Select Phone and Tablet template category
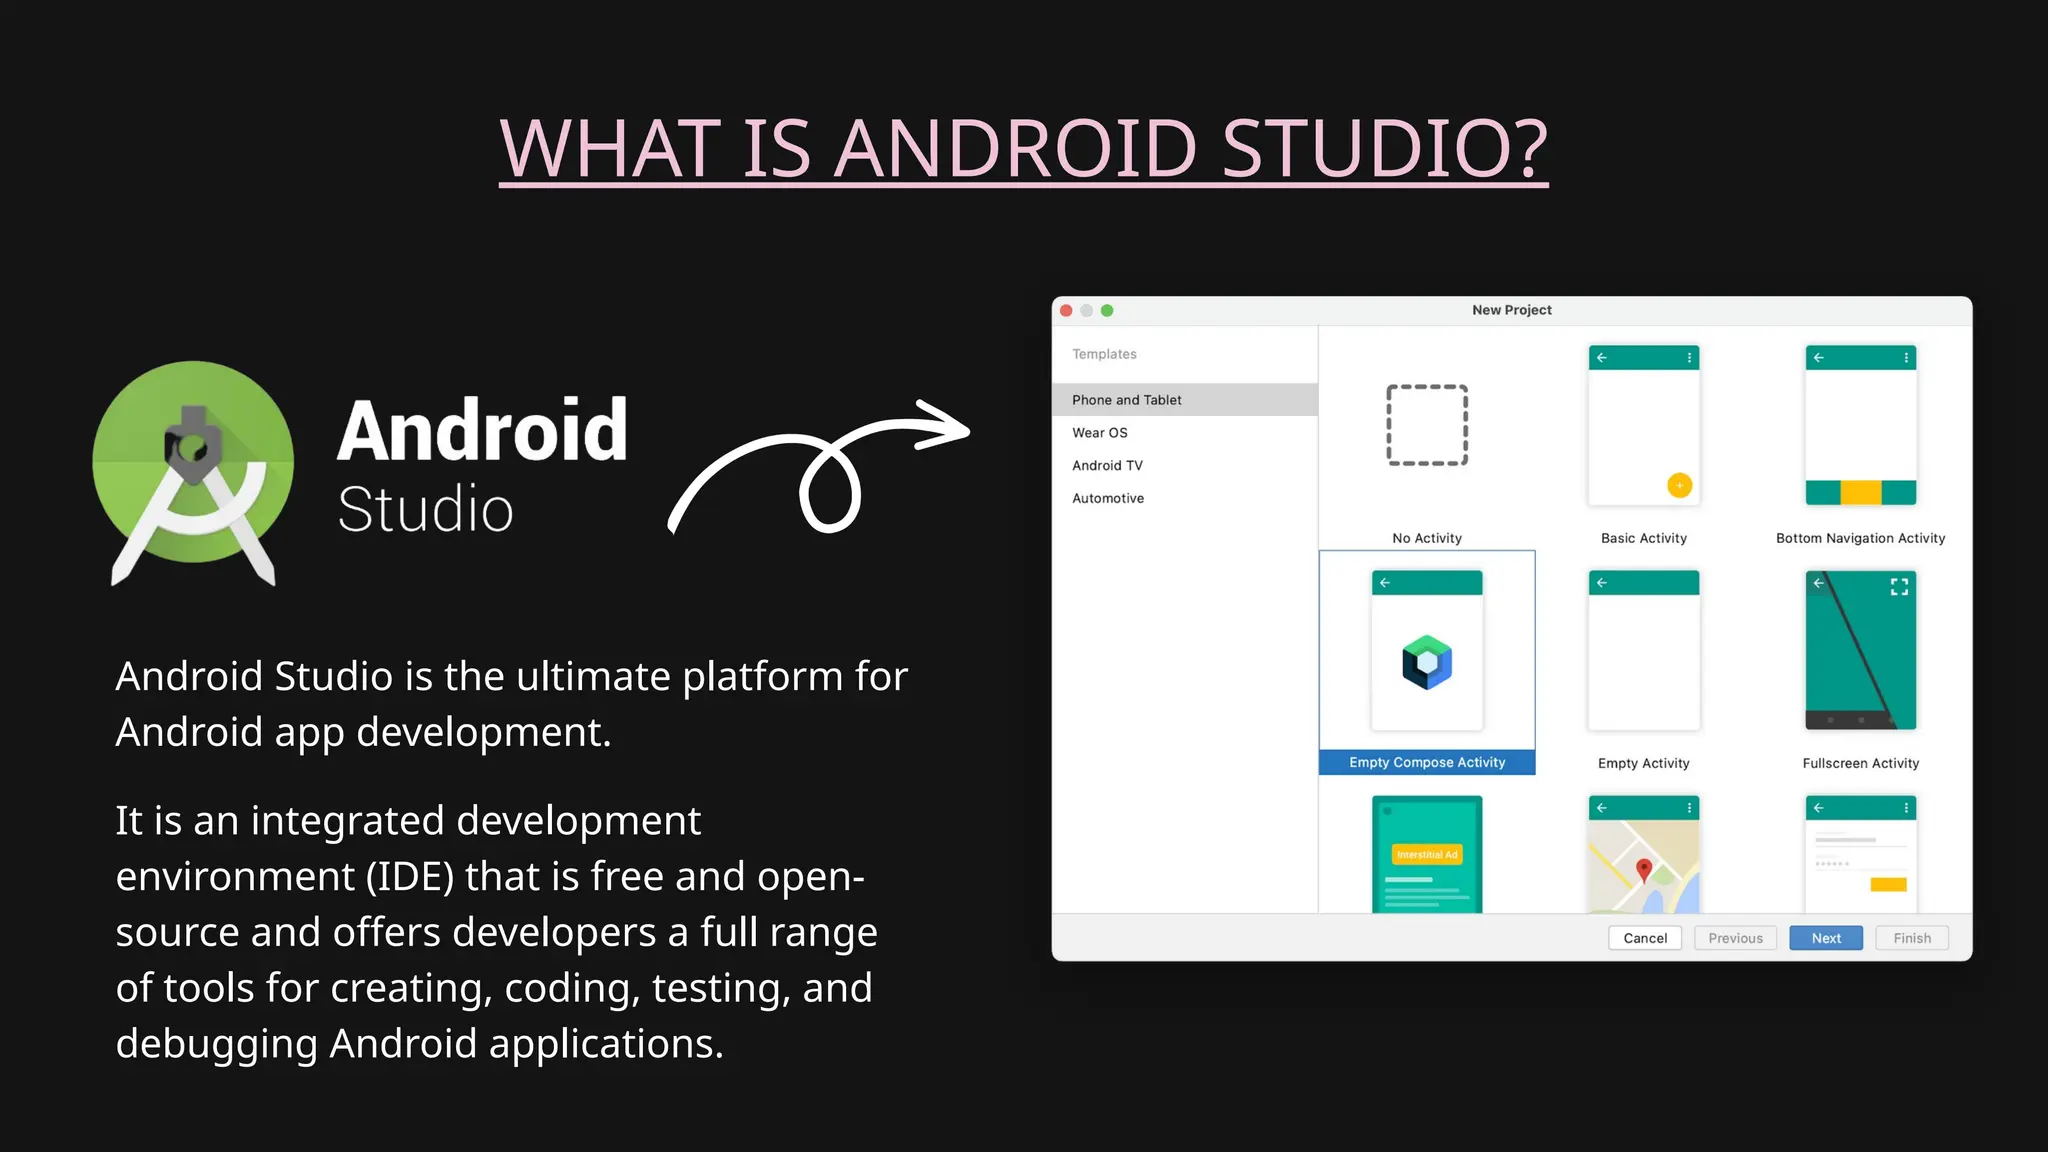 [x=1184, y=400]
